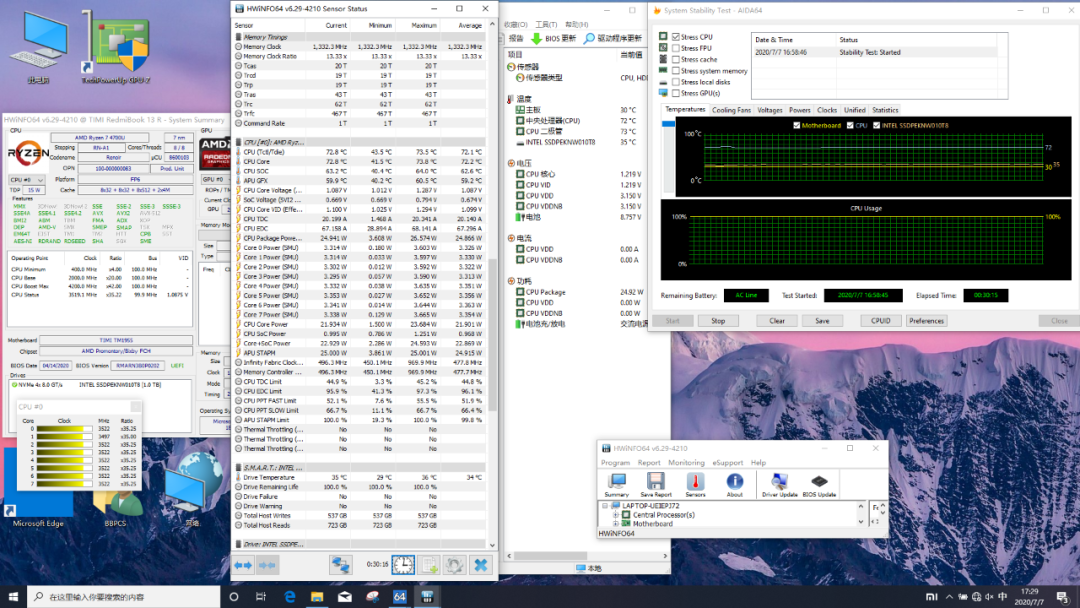Uncheck the Stress CPU checkbox

pos(676,37)
